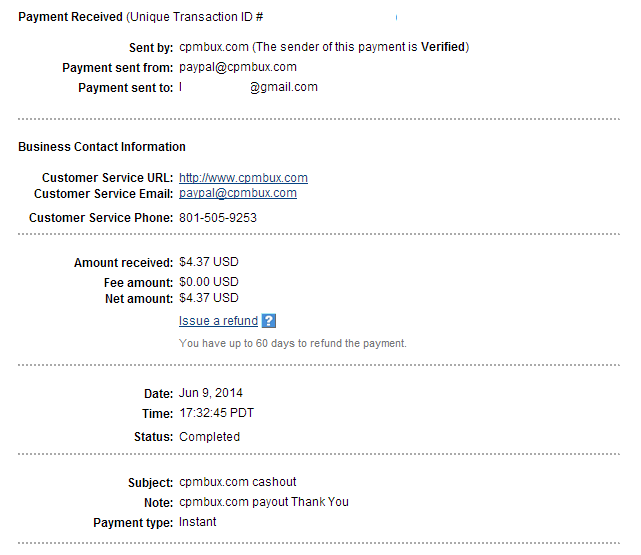Image resolution: width=641 pixels, height=555 pixels.
Task: Click the Jun 9, 2014 date value
Action: pyautogui.click(x=211, y=393)
